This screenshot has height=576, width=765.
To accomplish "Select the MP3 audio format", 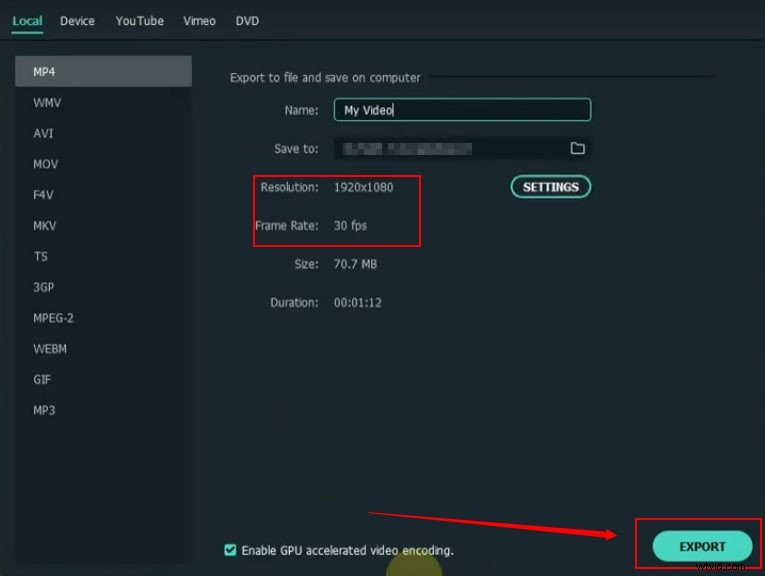I will pyautogui.click(x=103, y=410).
